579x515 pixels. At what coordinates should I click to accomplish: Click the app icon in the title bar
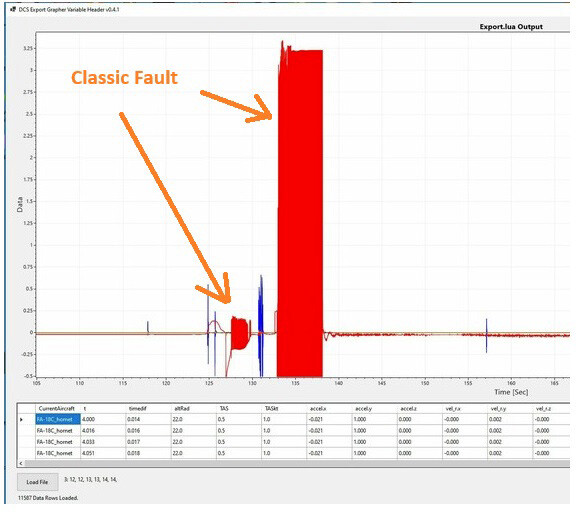13,9
